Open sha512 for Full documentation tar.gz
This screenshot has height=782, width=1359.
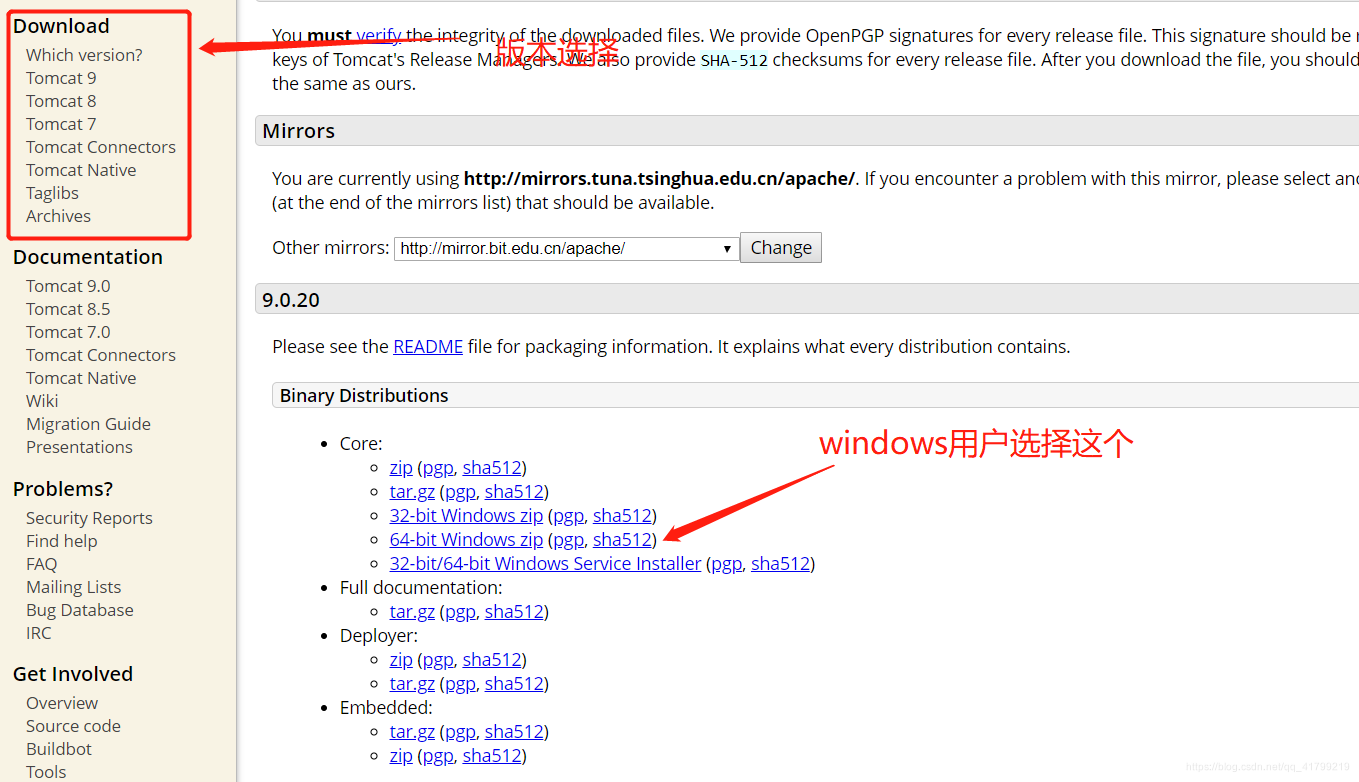pos(514,611)
